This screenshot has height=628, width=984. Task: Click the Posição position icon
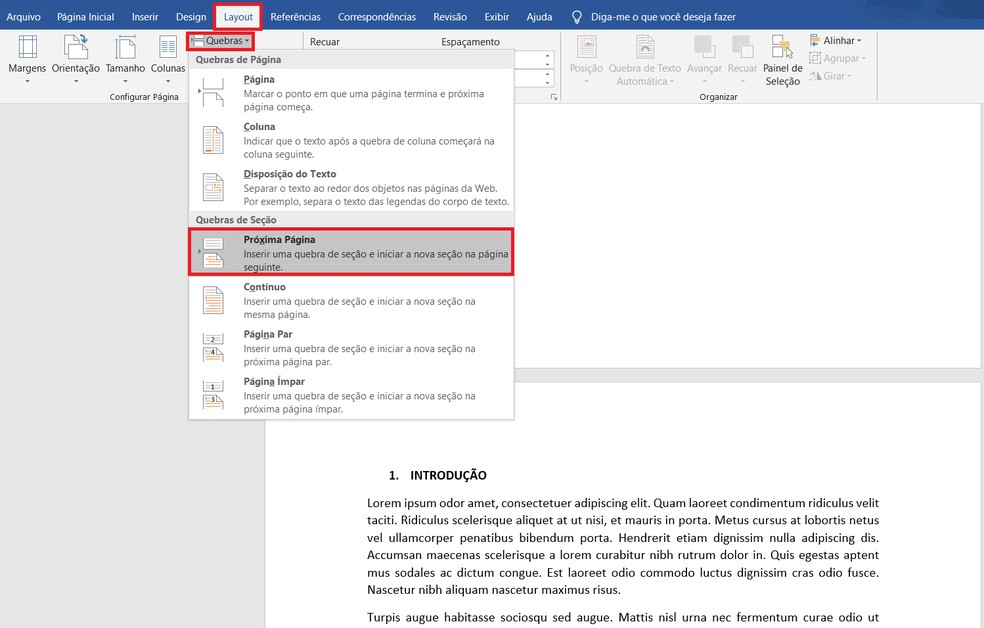point(586,46)
